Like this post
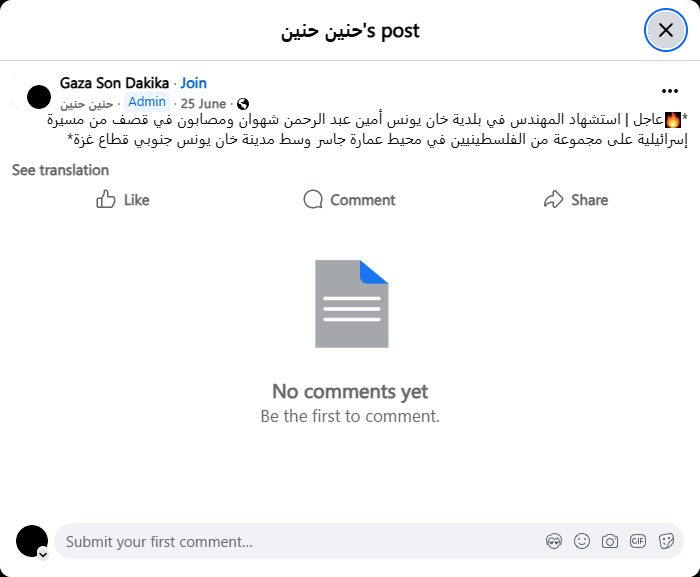Viewport: 700px width, 577px height. pyautogui.click(x=122, y=200)
